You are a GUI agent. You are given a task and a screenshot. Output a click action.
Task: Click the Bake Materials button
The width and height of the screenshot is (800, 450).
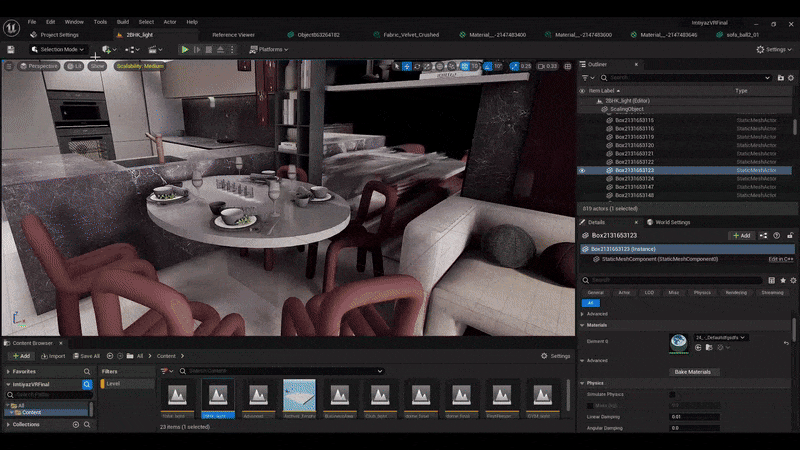[695, 372]
